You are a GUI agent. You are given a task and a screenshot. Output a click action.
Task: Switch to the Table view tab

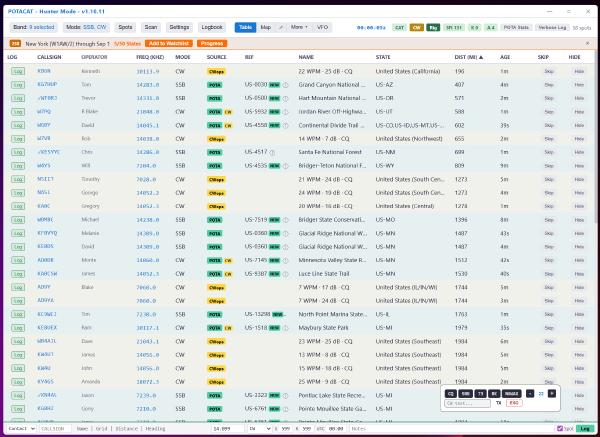tap(245, 27)
